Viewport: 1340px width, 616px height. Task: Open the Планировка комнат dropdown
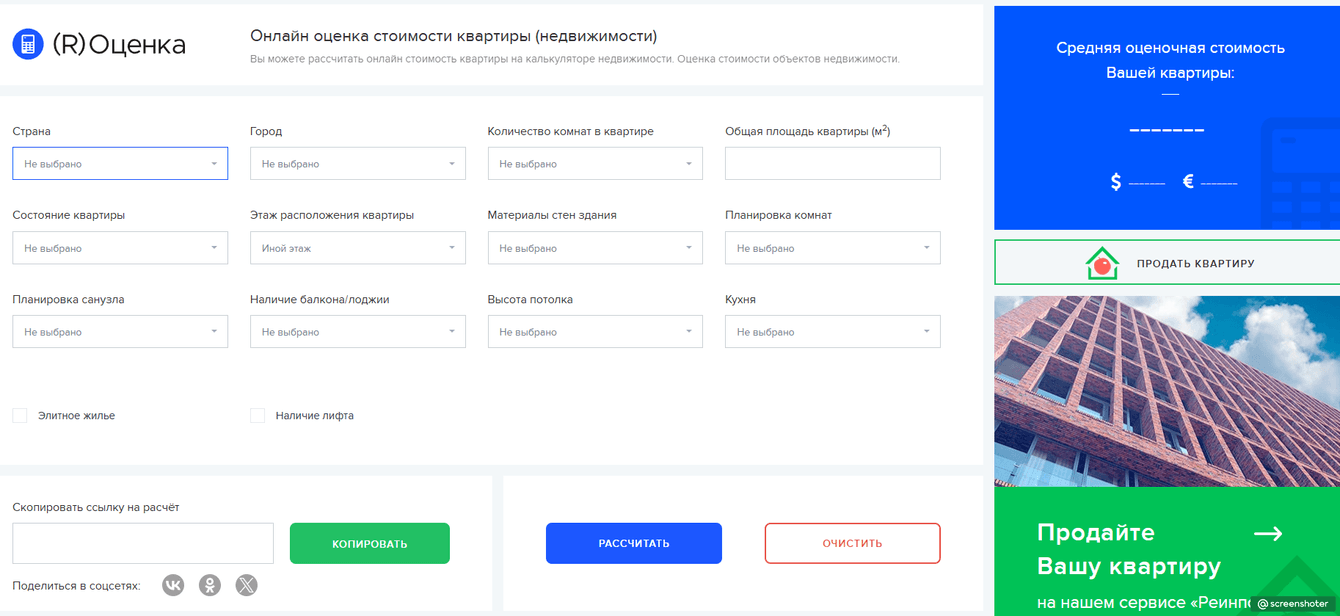(x=833, y=248)
